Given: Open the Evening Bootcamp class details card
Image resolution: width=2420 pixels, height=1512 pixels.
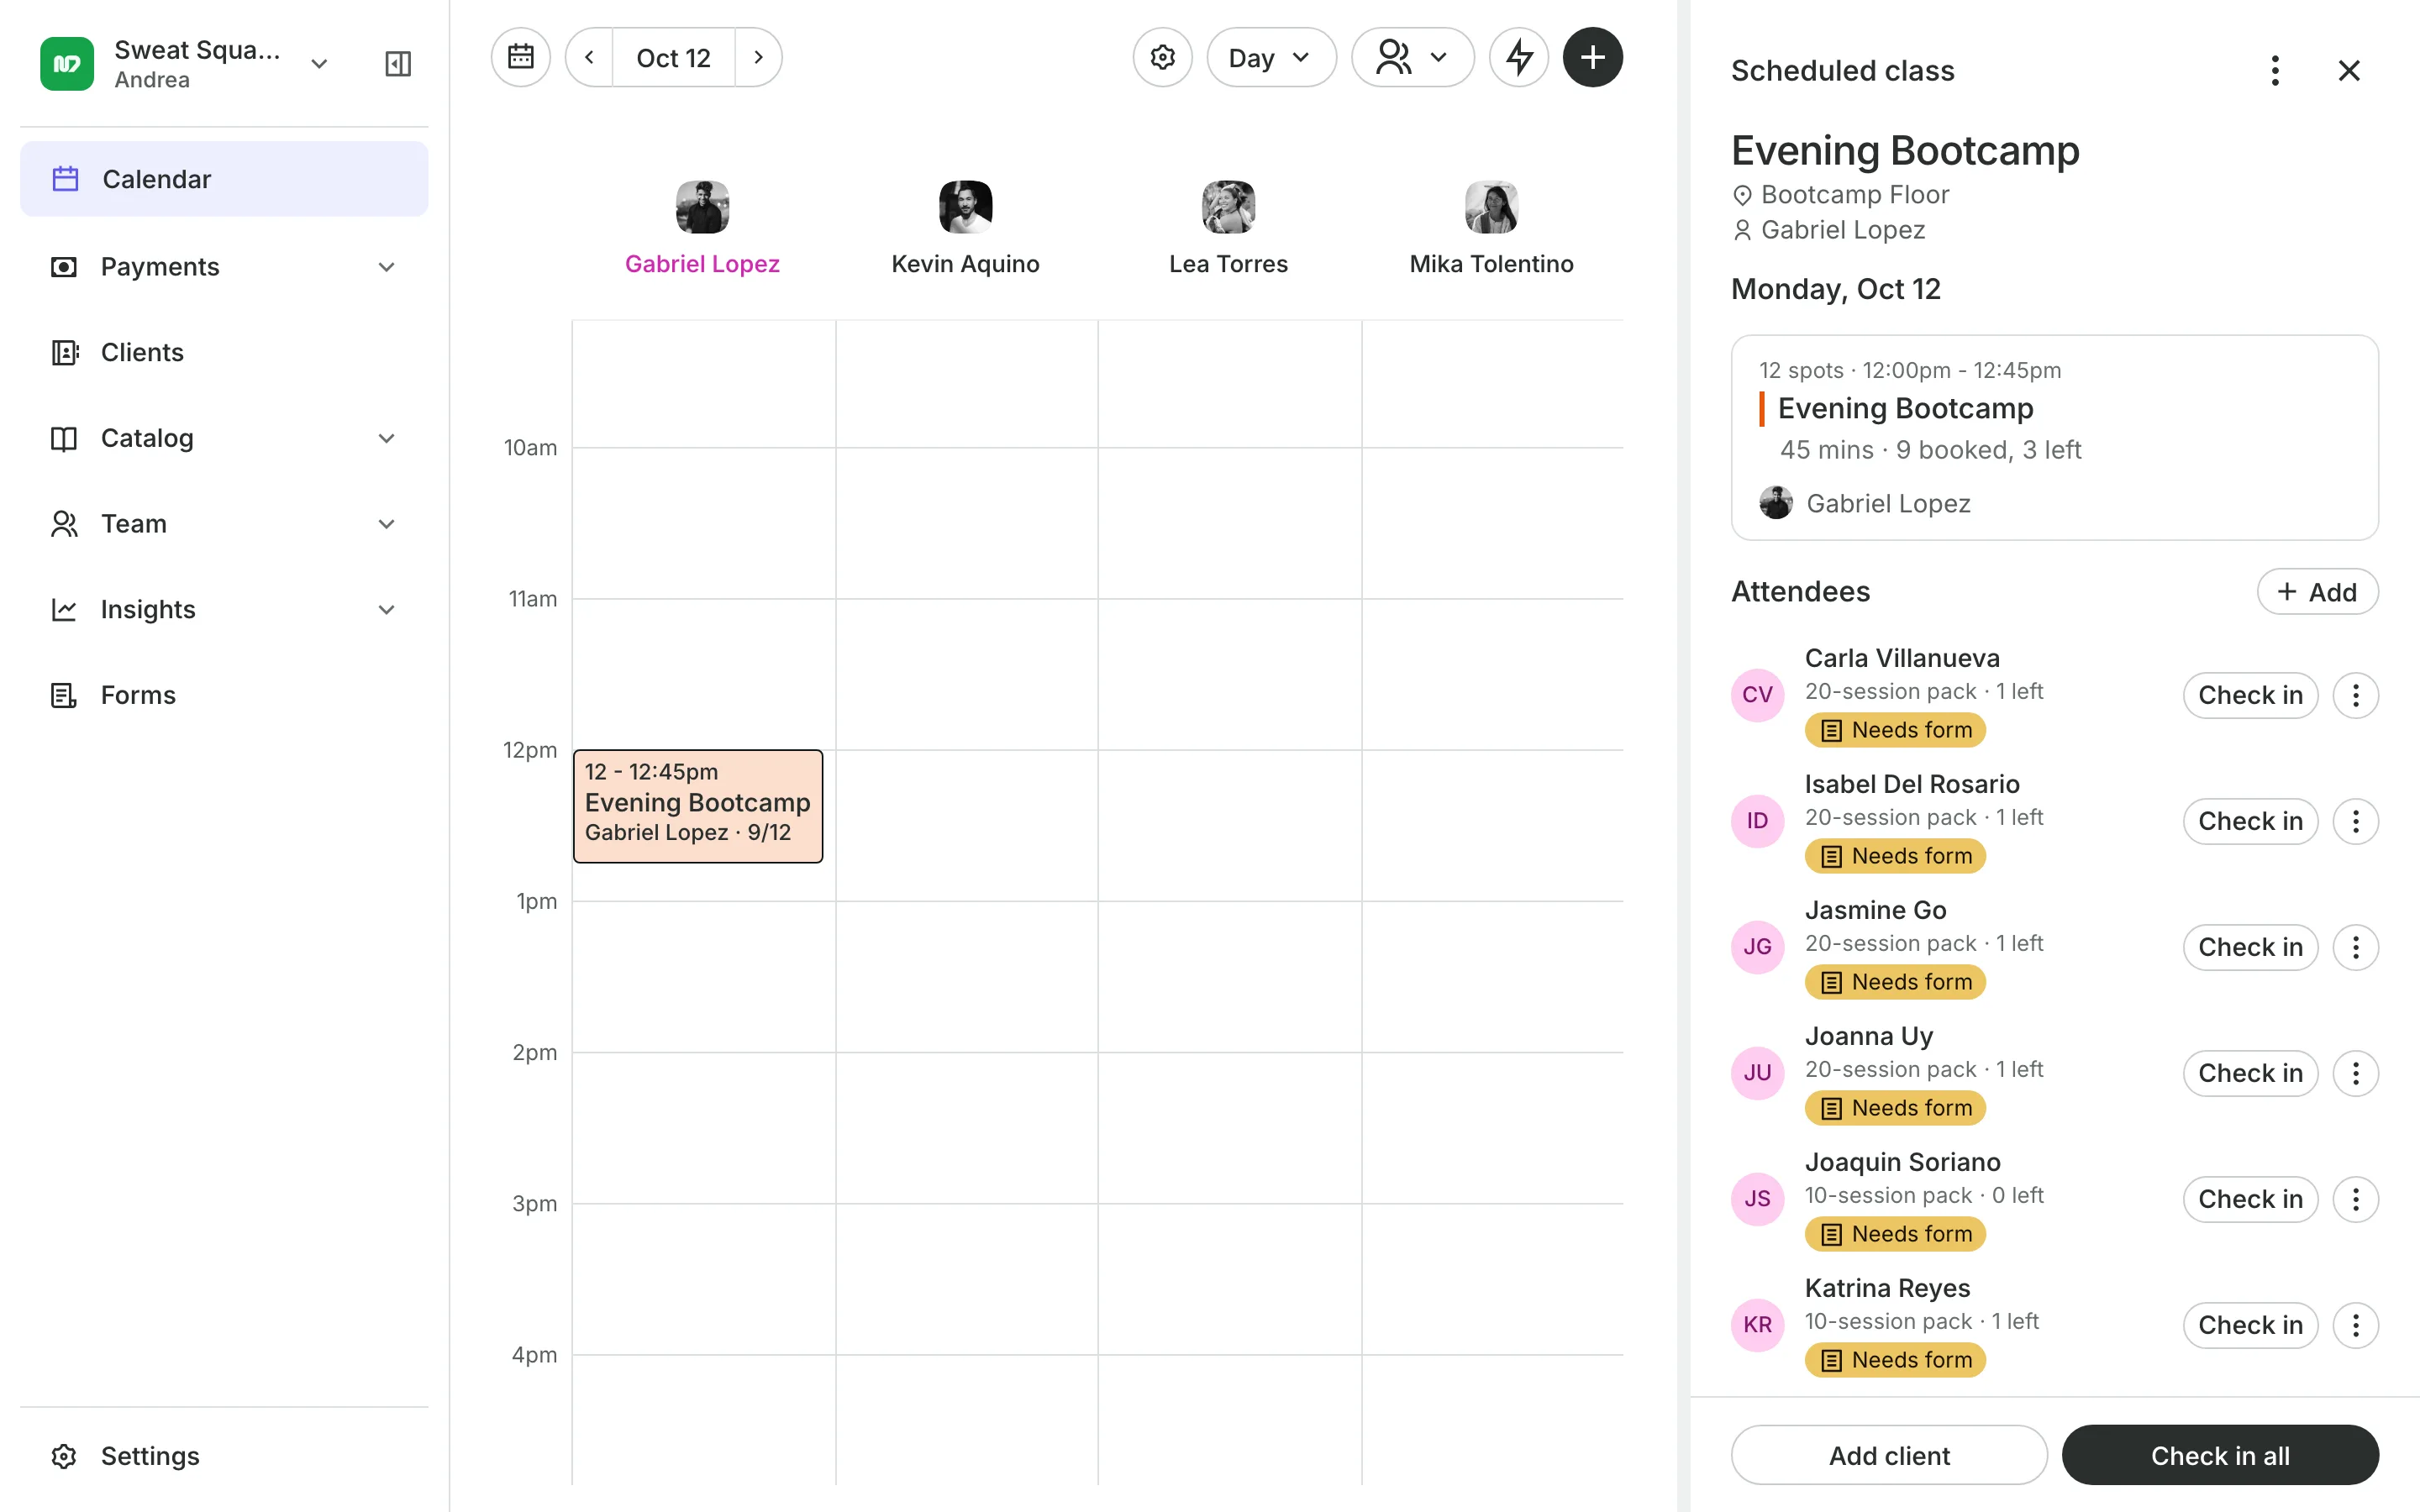Looking at the screenshot, I should tap(2054, 438).
